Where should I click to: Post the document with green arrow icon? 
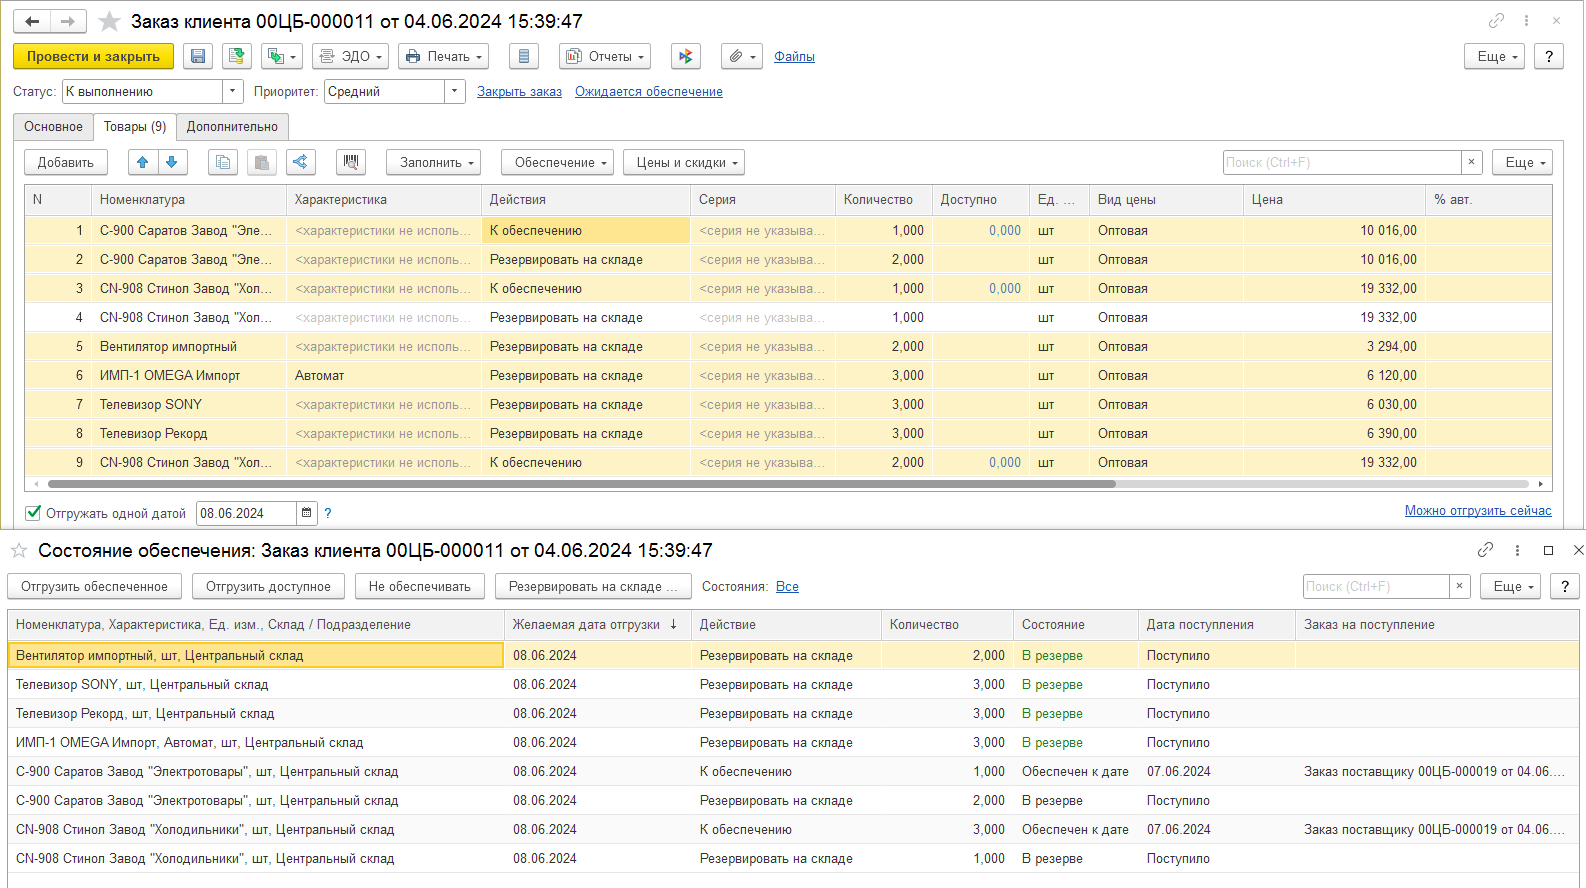[236, 56]
